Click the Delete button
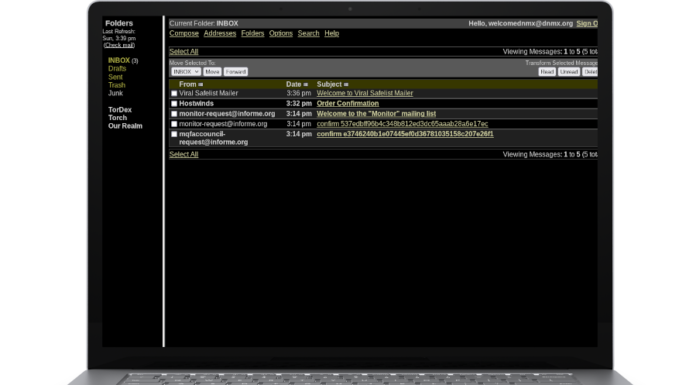The width and height of the screenshot is (696, 385). click(590, 72)
